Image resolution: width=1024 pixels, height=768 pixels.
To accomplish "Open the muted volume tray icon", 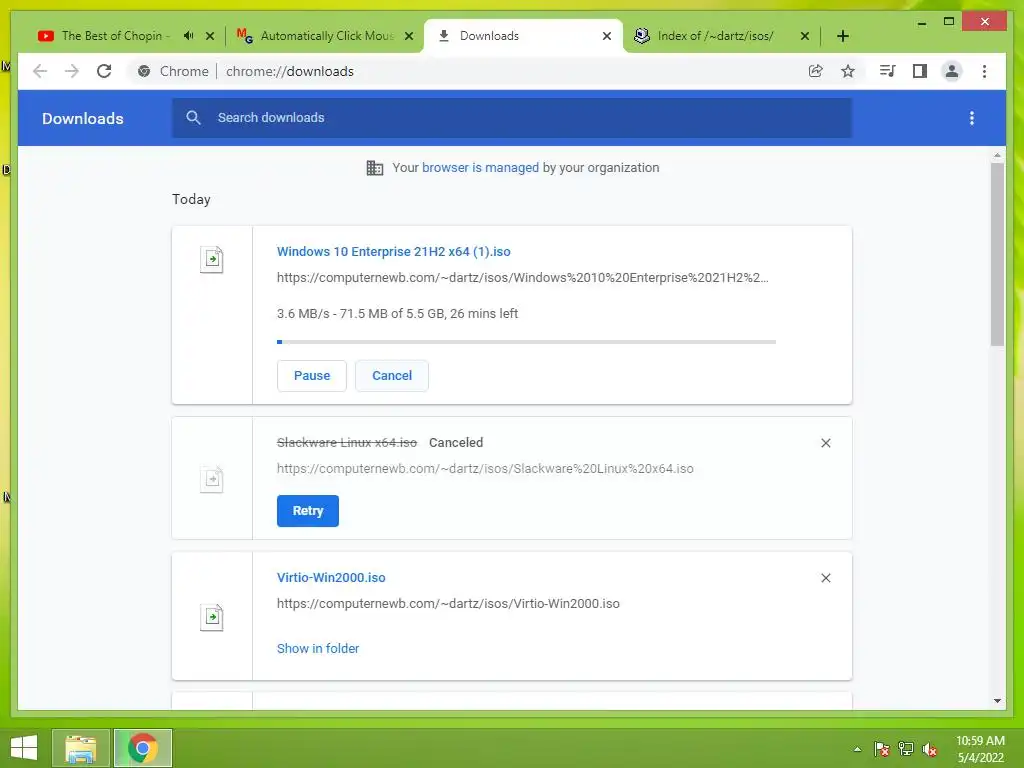I will pos(930,749).
